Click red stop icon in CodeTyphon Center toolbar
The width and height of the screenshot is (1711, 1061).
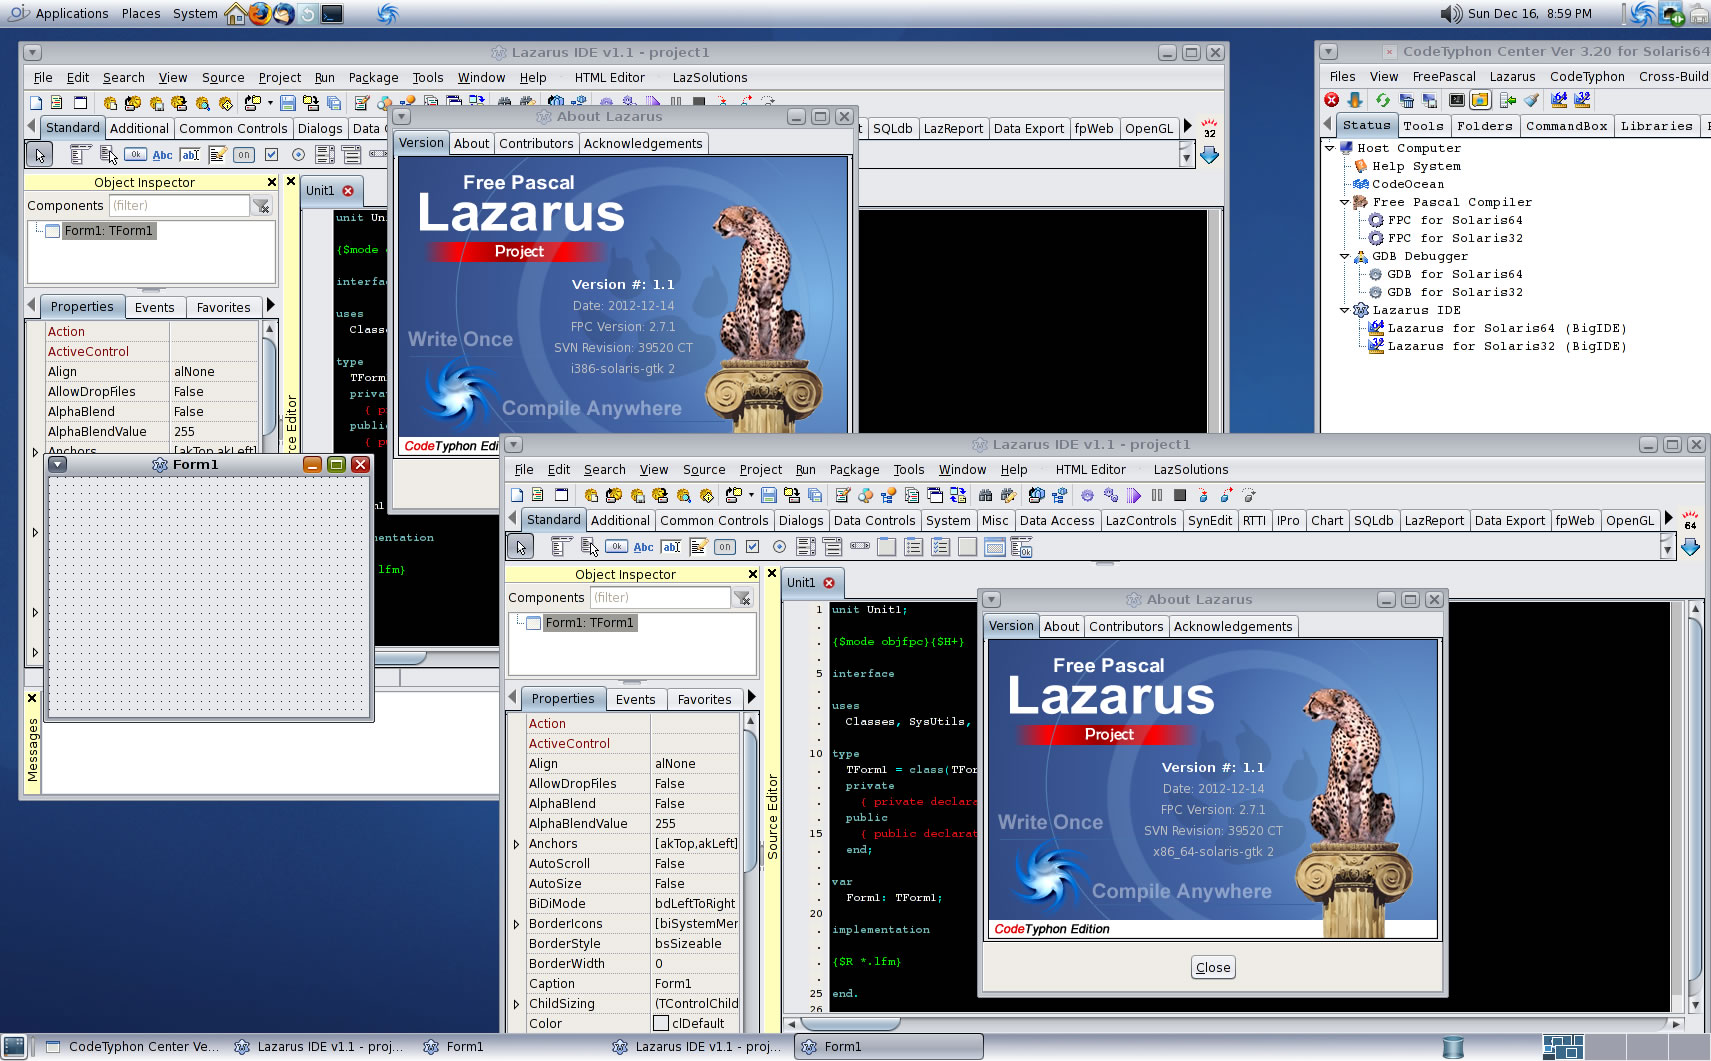coord(1332,100)
